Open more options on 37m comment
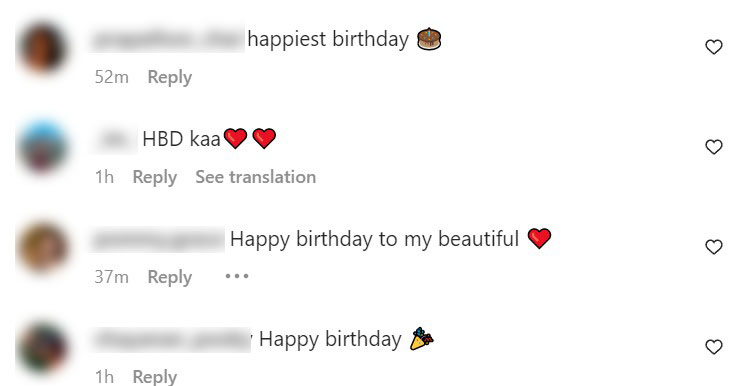Screen dimensions: 739x386 (x=237, y=276)
